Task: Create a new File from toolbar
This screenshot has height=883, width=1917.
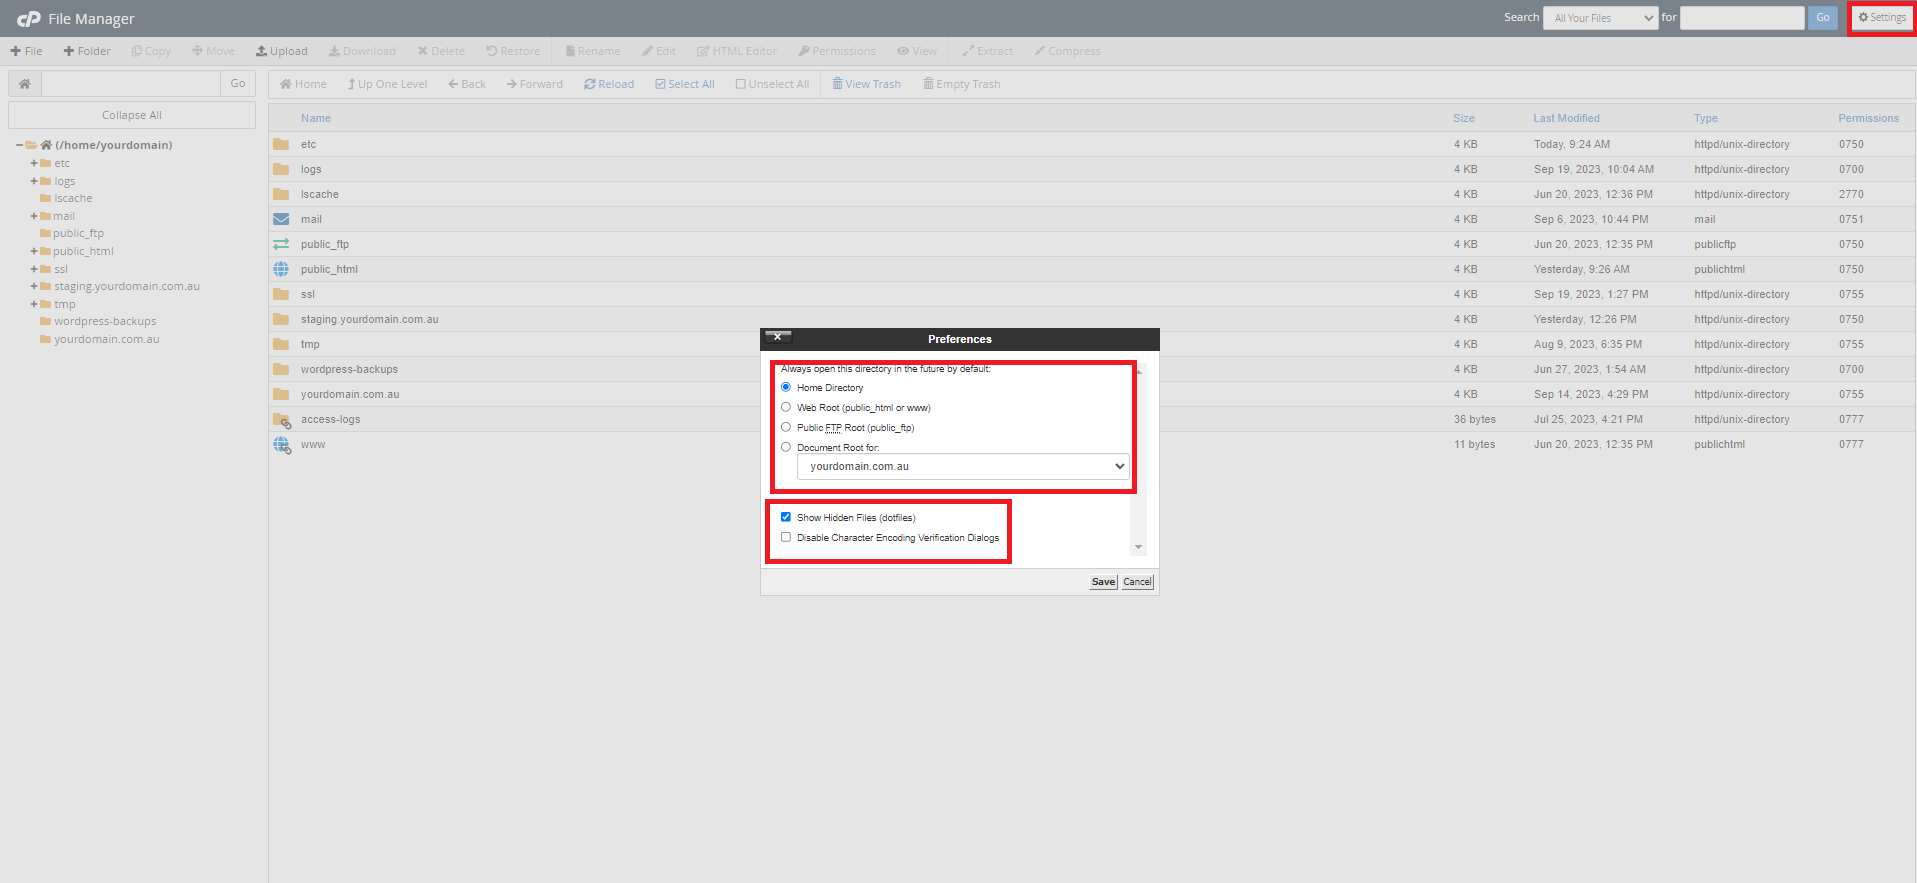Action: coord(27,51)
